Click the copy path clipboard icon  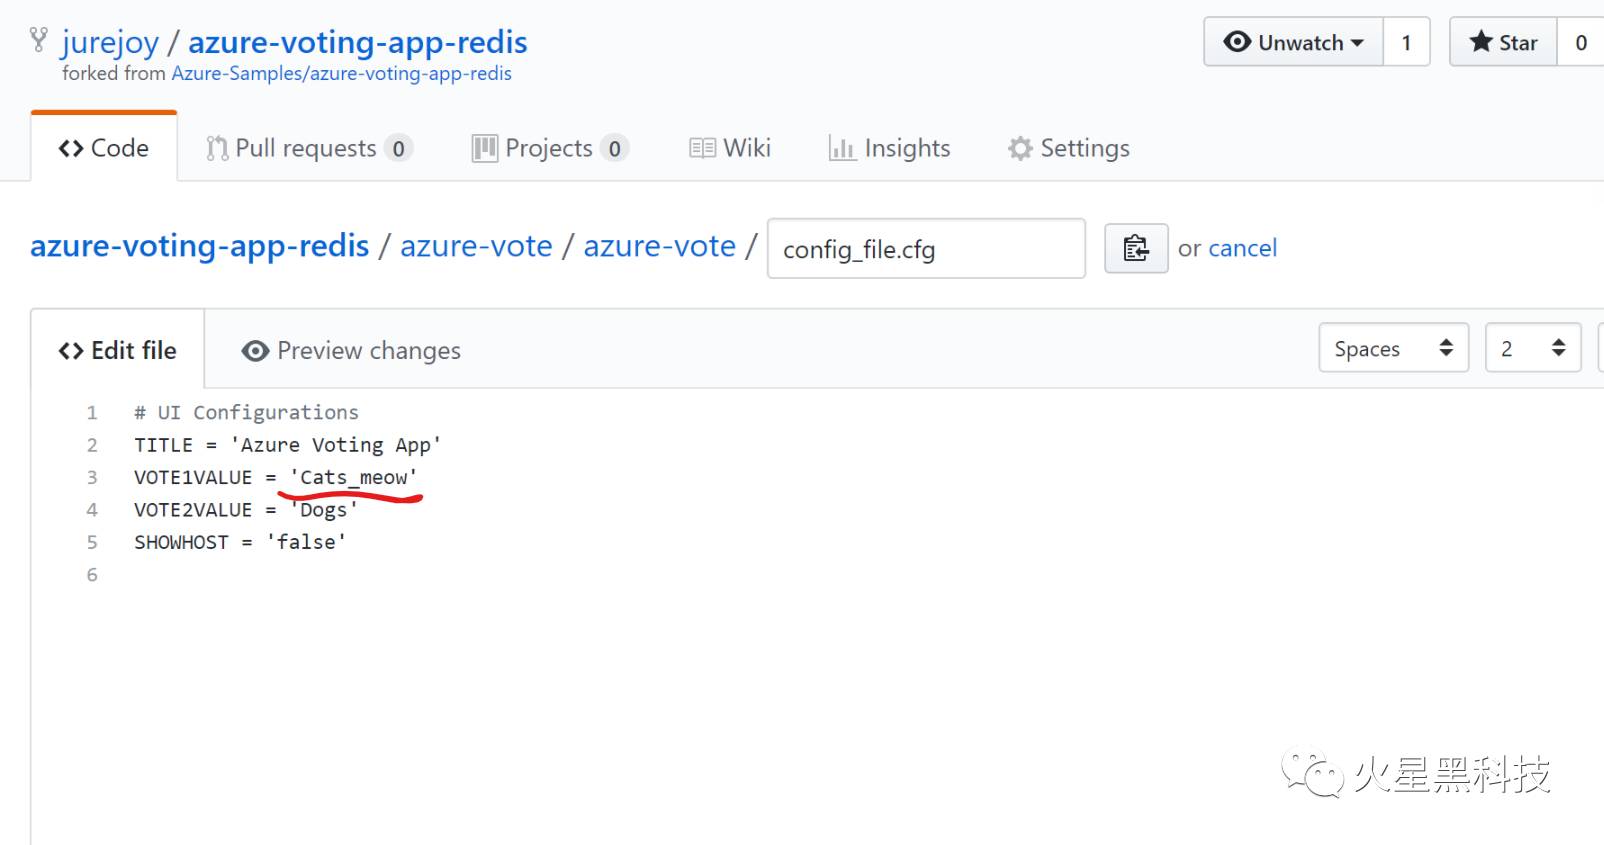pyautogui.click(x=1136, y=248)
